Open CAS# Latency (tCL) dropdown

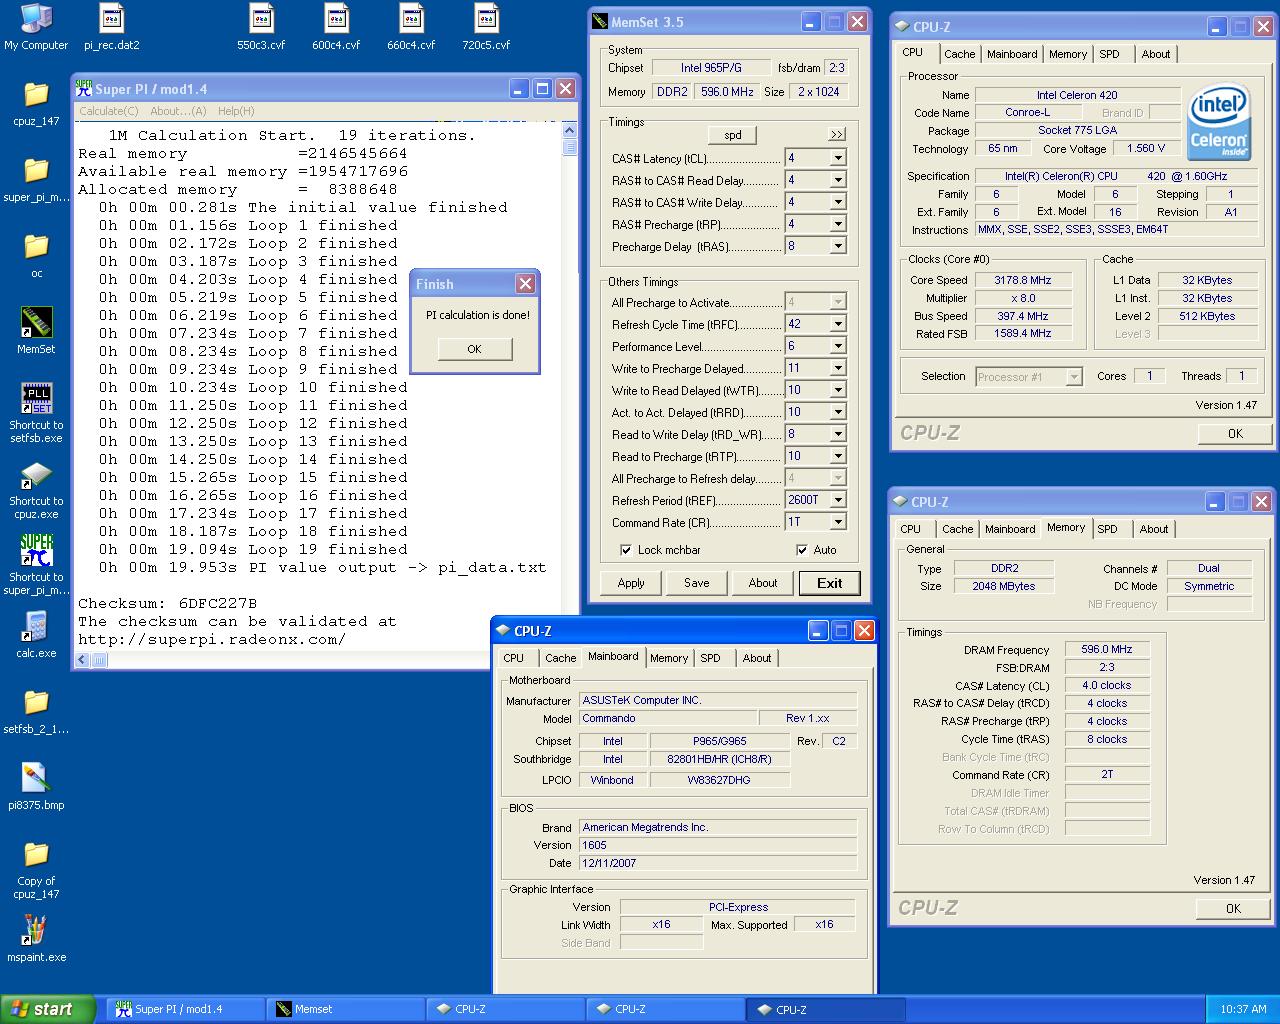pyautogui.click(x=838, y=158)
